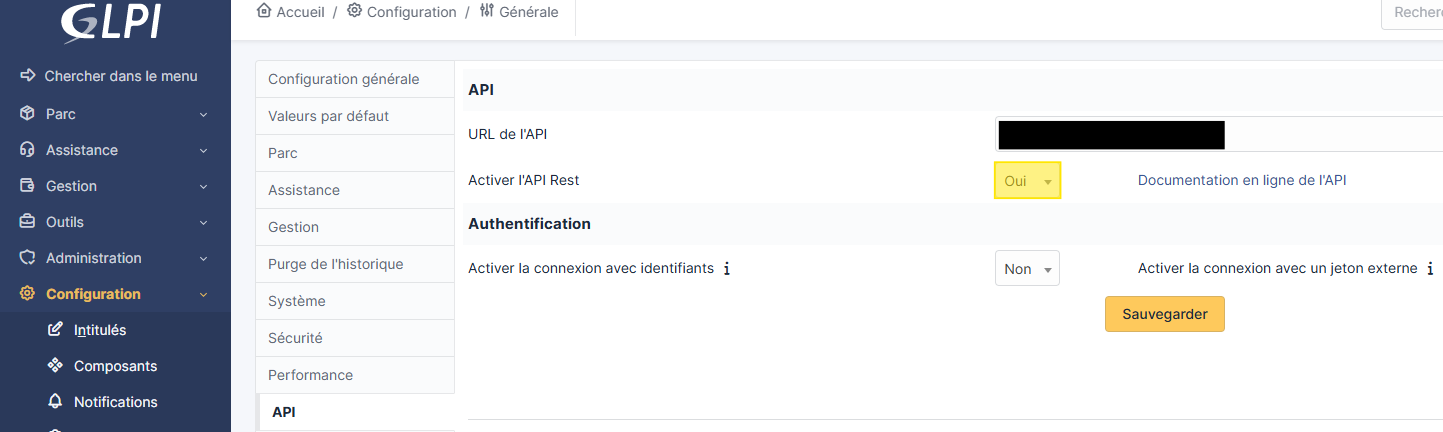Click the info icon beside identifiants option

click(x=726, y=269)
